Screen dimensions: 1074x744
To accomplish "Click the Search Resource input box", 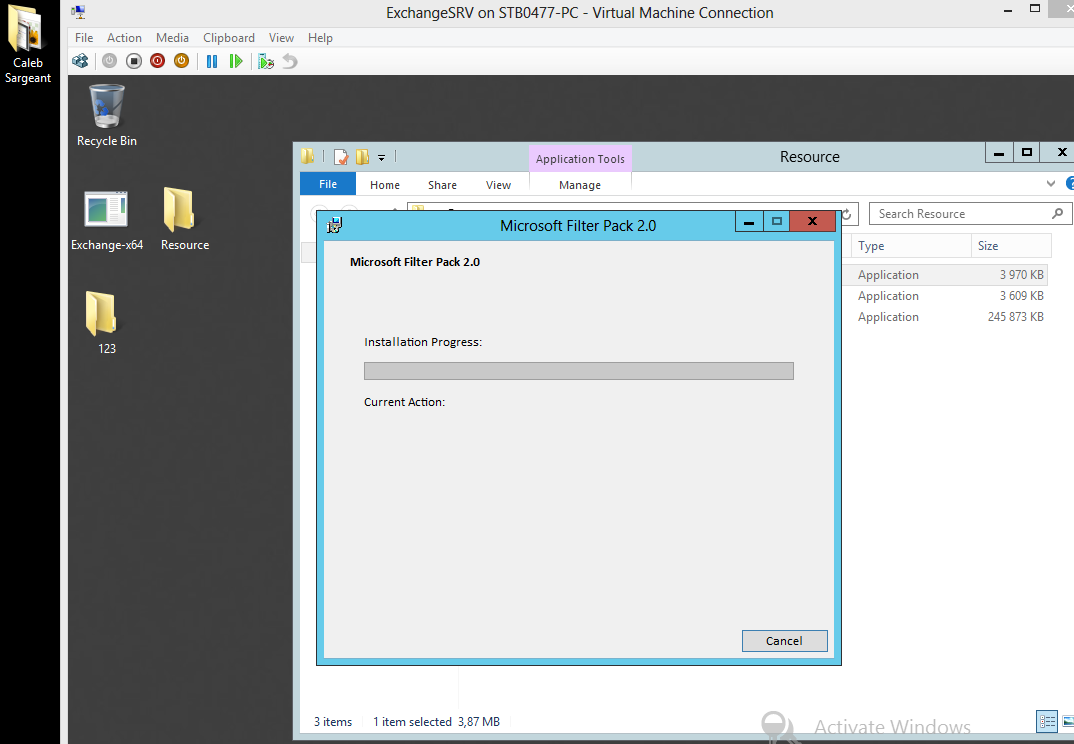I will [x=962, y=214].
